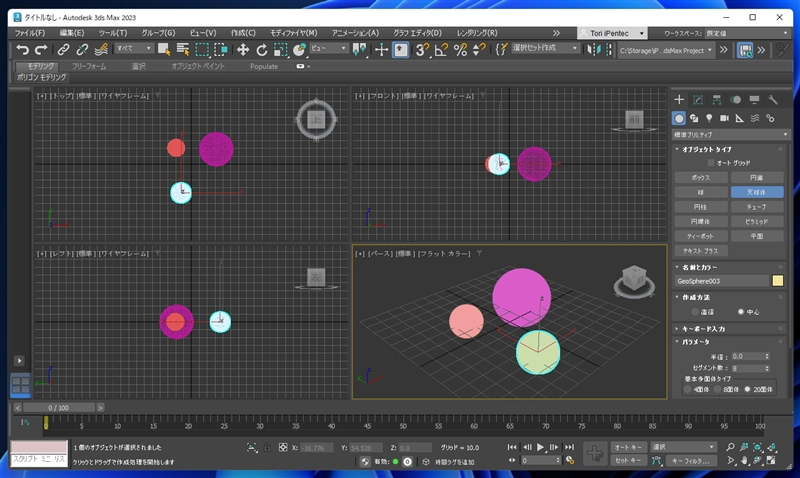
Task: Open the すべて selection filter dropdown
Action: coord(134,48)
